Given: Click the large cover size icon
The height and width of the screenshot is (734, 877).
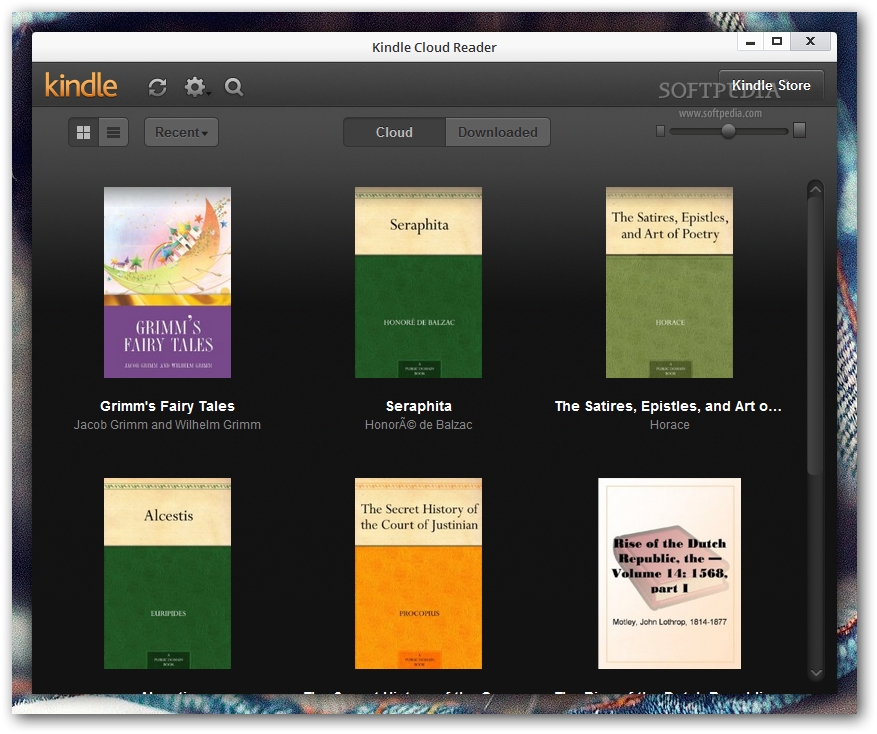Looking at the screenshot, I should point(800,130).
